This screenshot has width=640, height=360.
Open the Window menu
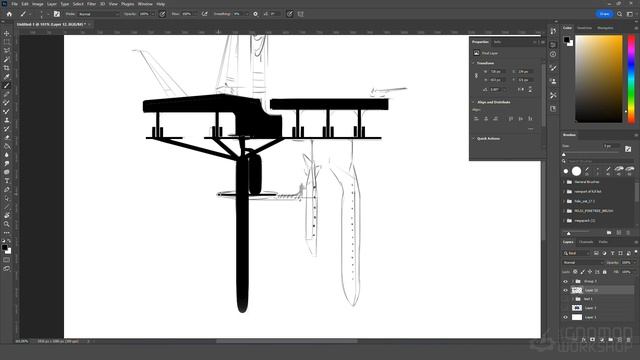click(145, 4)
